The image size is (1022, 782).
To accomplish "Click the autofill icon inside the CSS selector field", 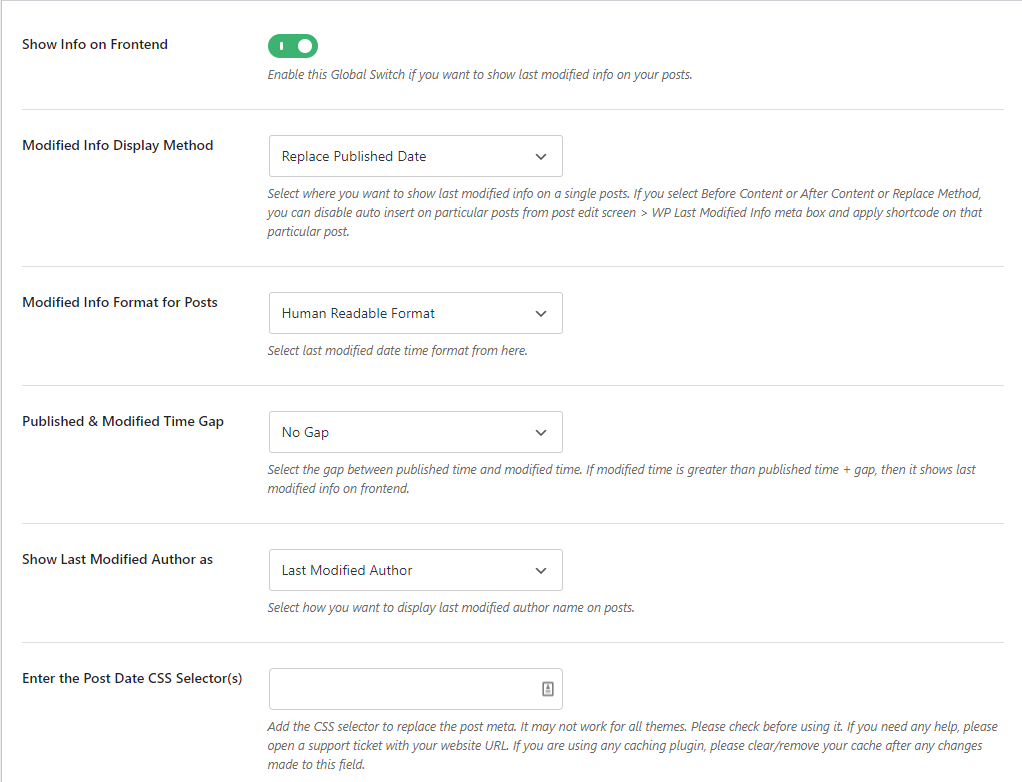I will click(x=548, y=689).
